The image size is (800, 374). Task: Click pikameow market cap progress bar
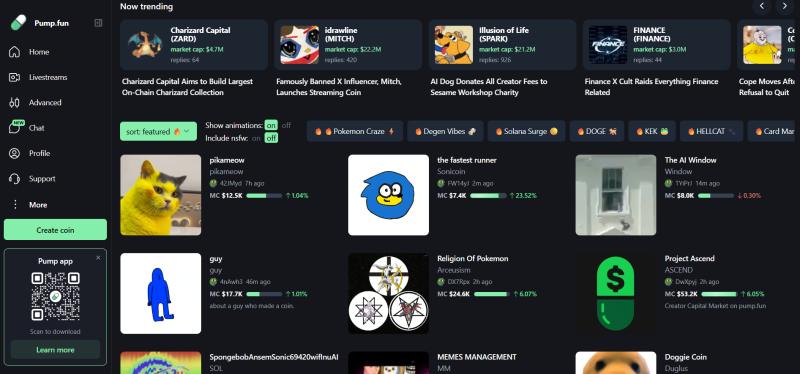pyautogui.click(x=264, y=195)
